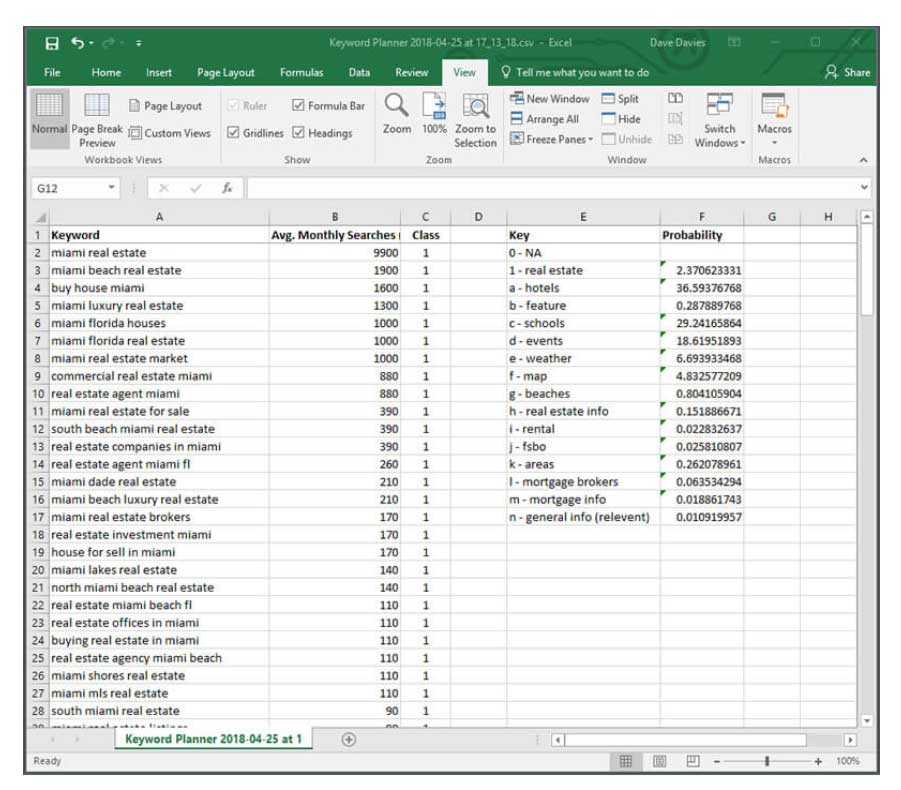Click Reset Window Position icon
Viewport: 901px width, 790px height.
point(675,139)
